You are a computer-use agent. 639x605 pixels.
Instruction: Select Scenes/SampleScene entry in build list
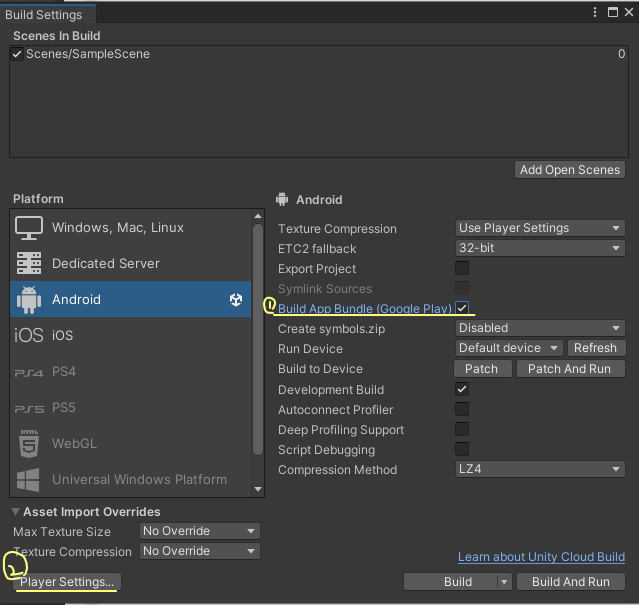[x=319, y=54]
